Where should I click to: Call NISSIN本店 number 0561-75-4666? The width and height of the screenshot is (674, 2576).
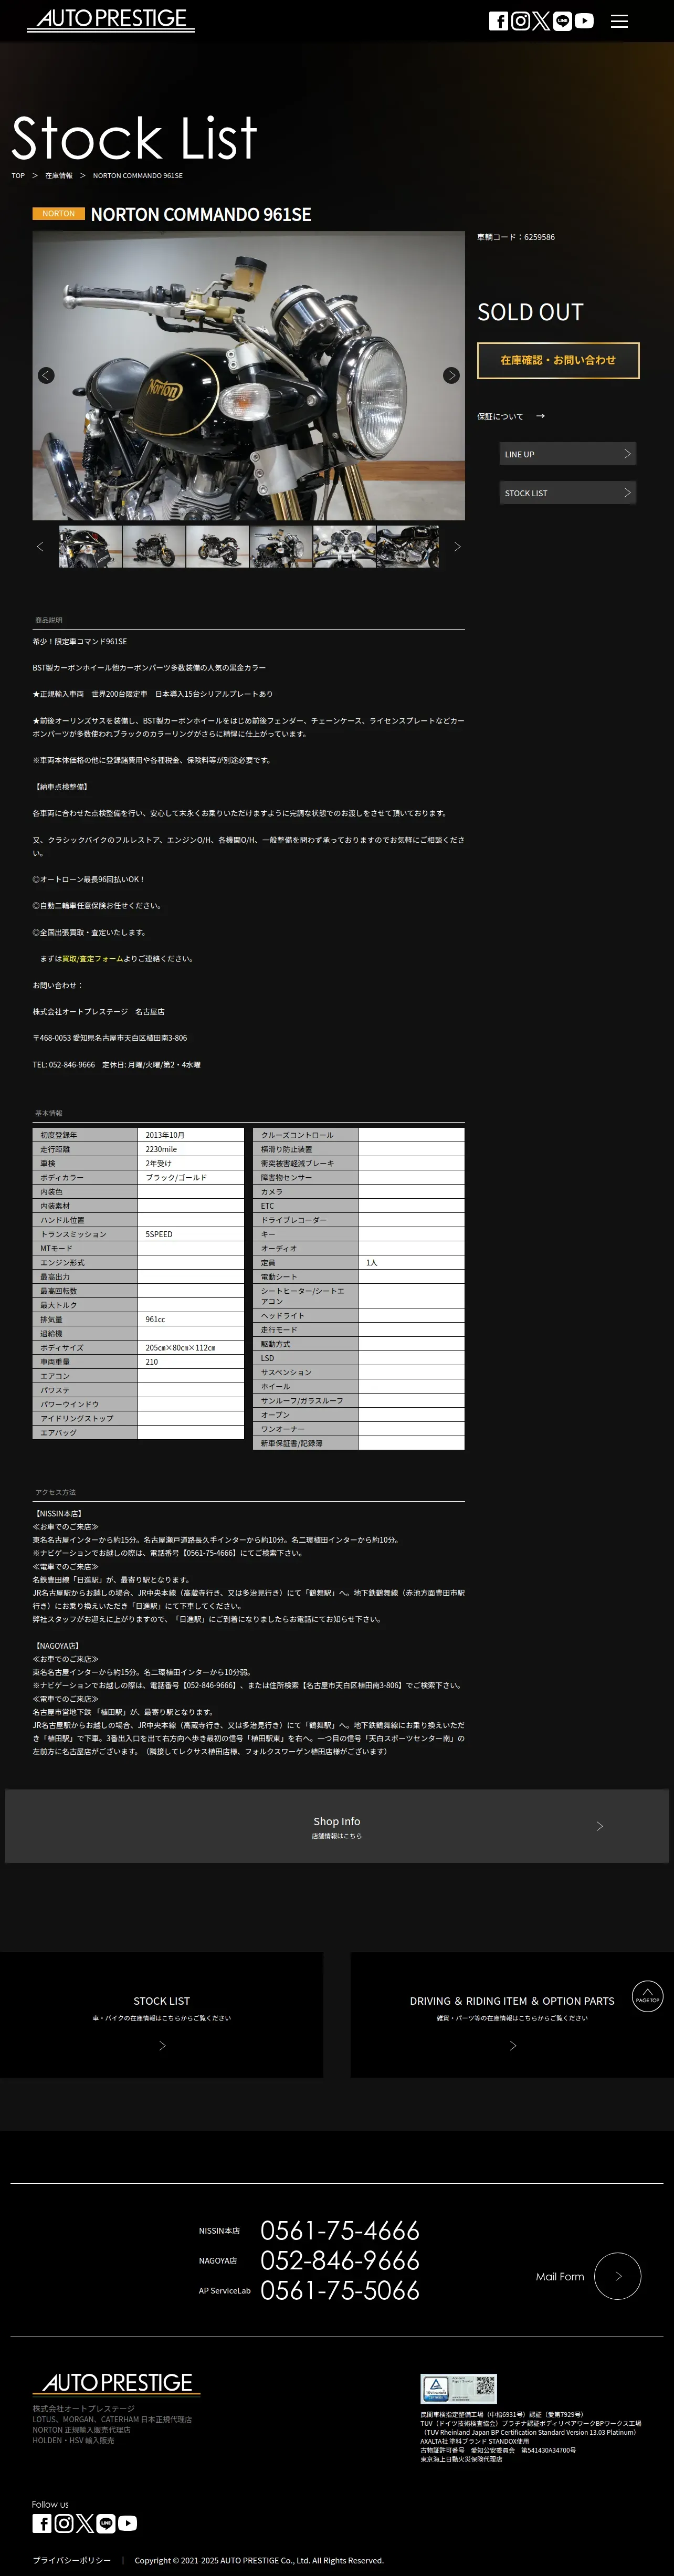tap(340, 2230)
